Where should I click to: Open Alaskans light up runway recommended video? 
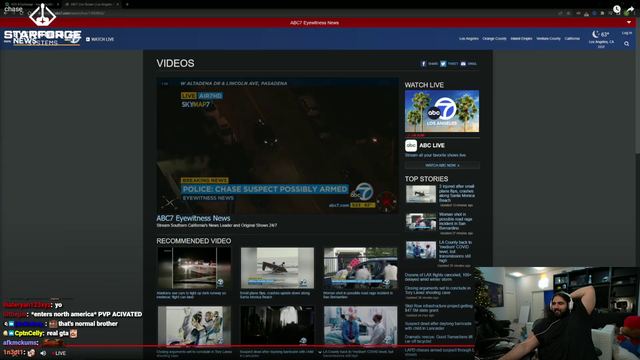click(194, 268)
